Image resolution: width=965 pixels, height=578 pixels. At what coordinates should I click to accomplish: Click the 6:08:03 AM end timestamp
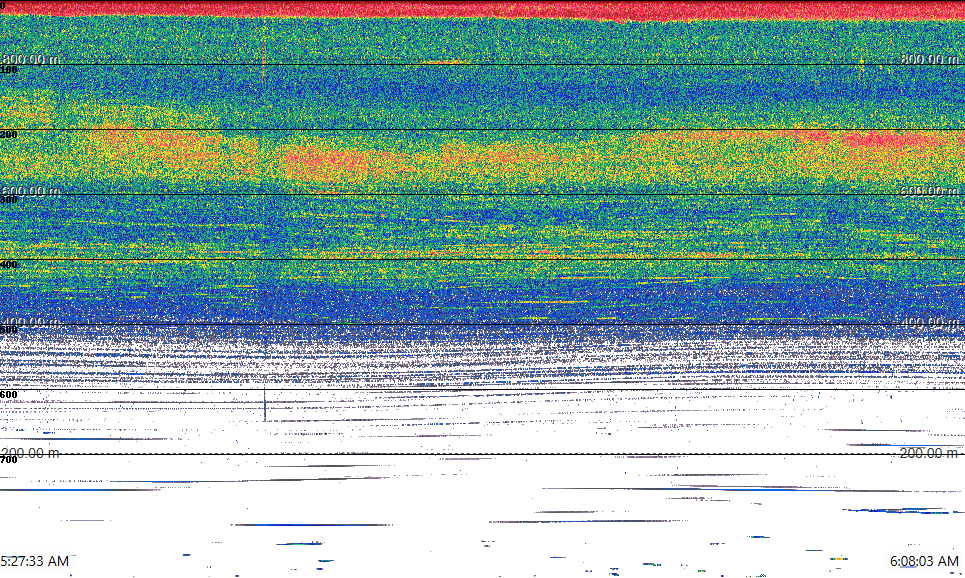pos(924,561)
